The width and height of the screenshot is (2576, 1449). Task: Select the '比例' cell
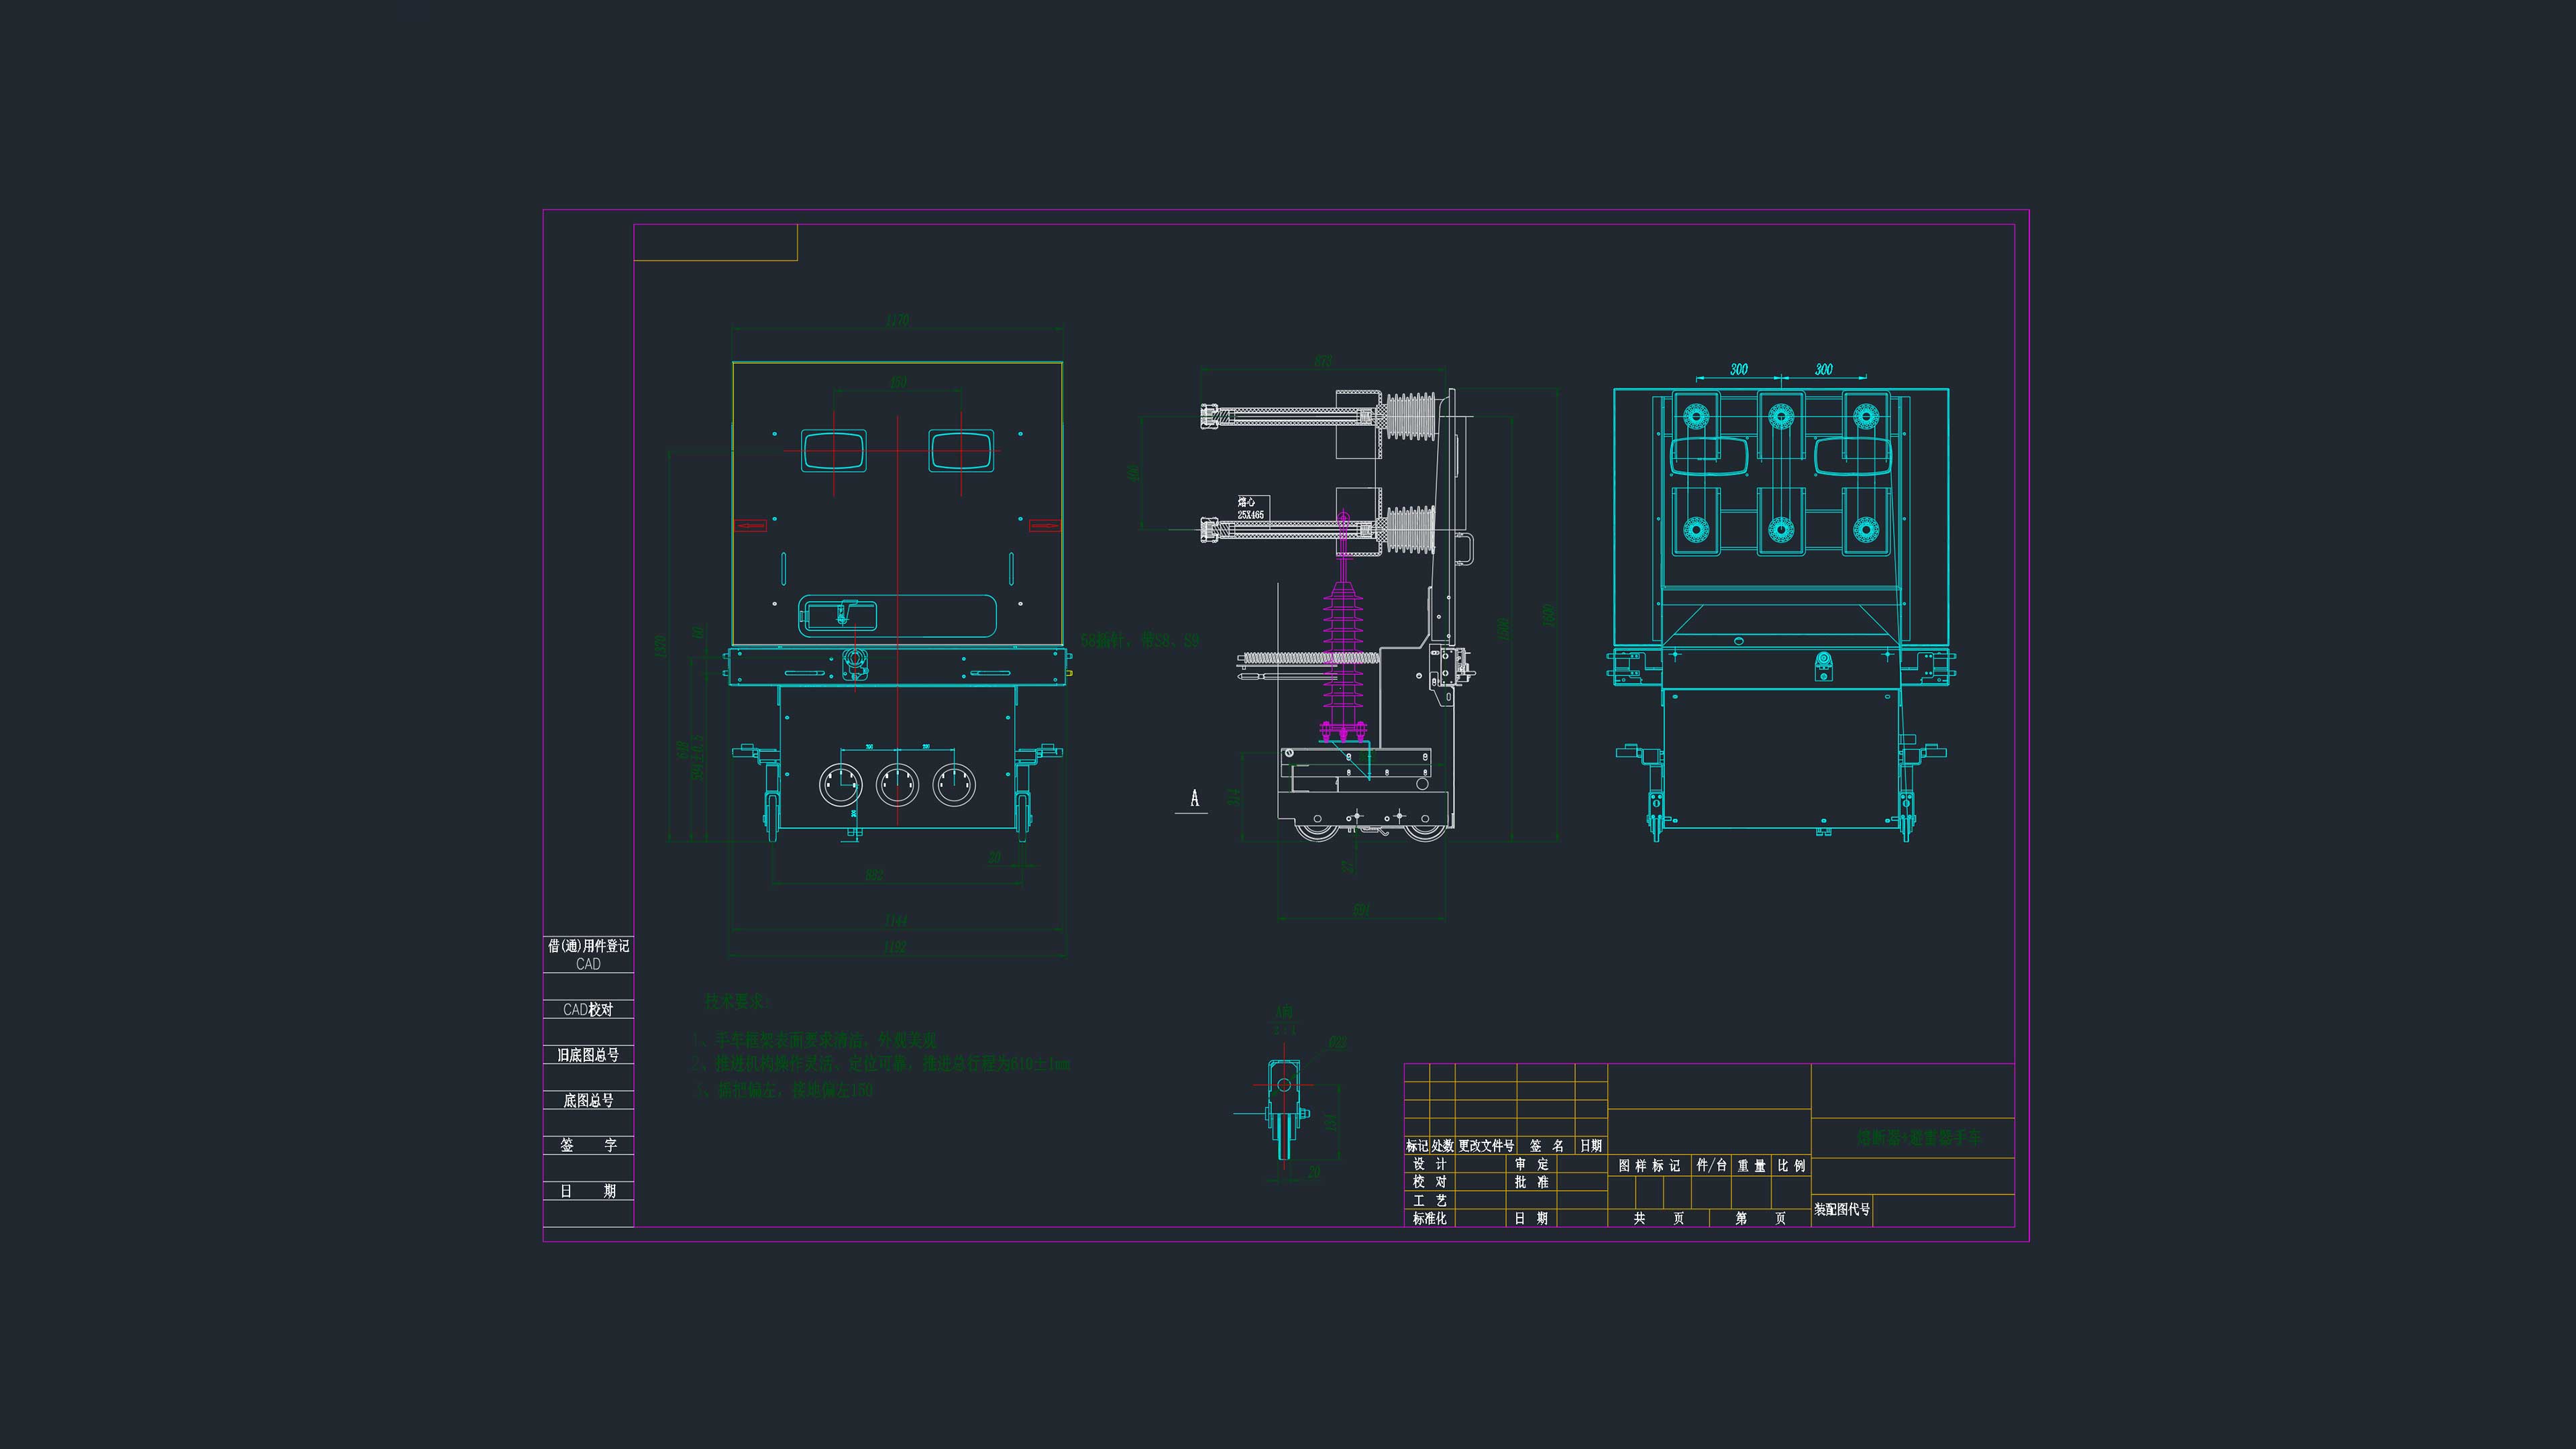(1792, 1166)
